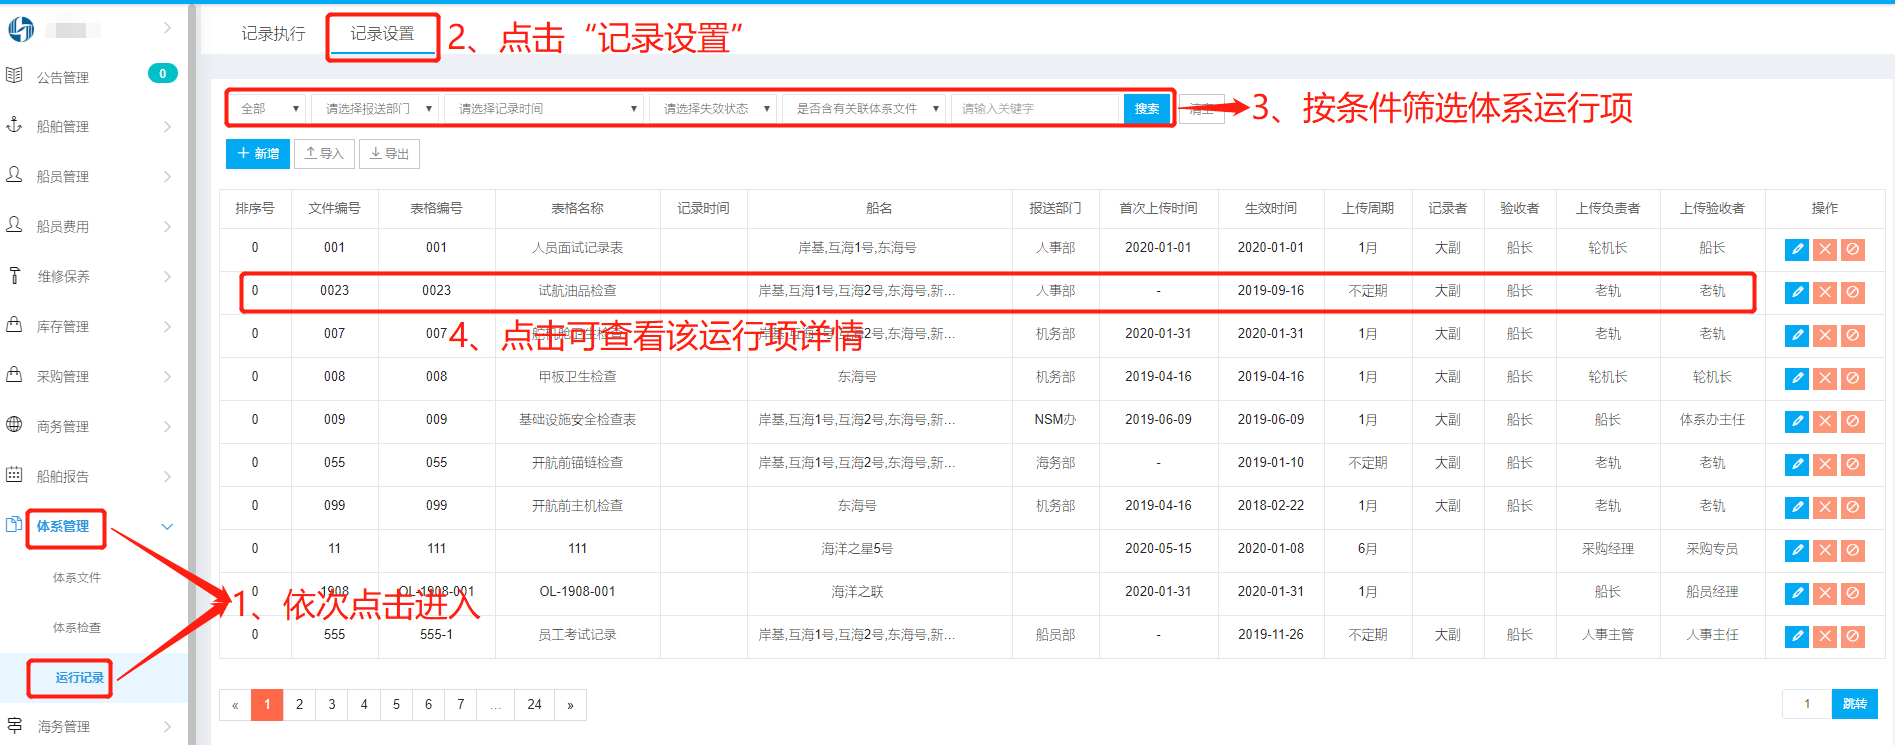Viewport: 1895px width, 745px height.
Task: Click the 新增 add button
Action: [x=258, y=153]
